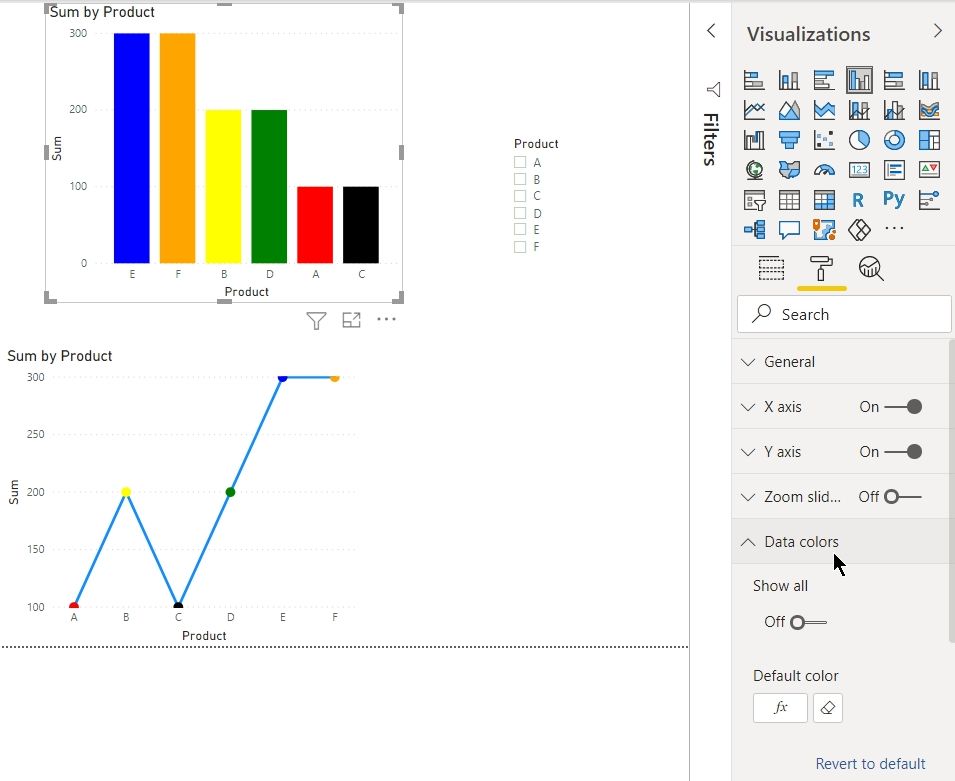The height and width of the screenshot is (781, 955).
Task: Add an ArcGIS Maps visual
Action: pos(824,230)
